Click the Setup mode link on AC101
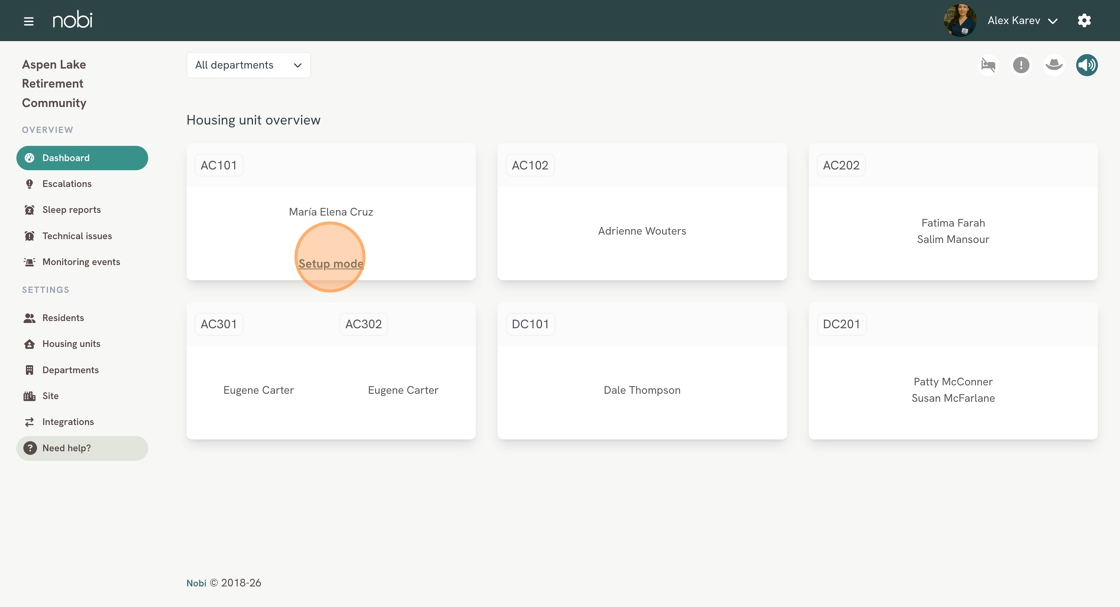The image size is (1120, 607). point(331,264)
